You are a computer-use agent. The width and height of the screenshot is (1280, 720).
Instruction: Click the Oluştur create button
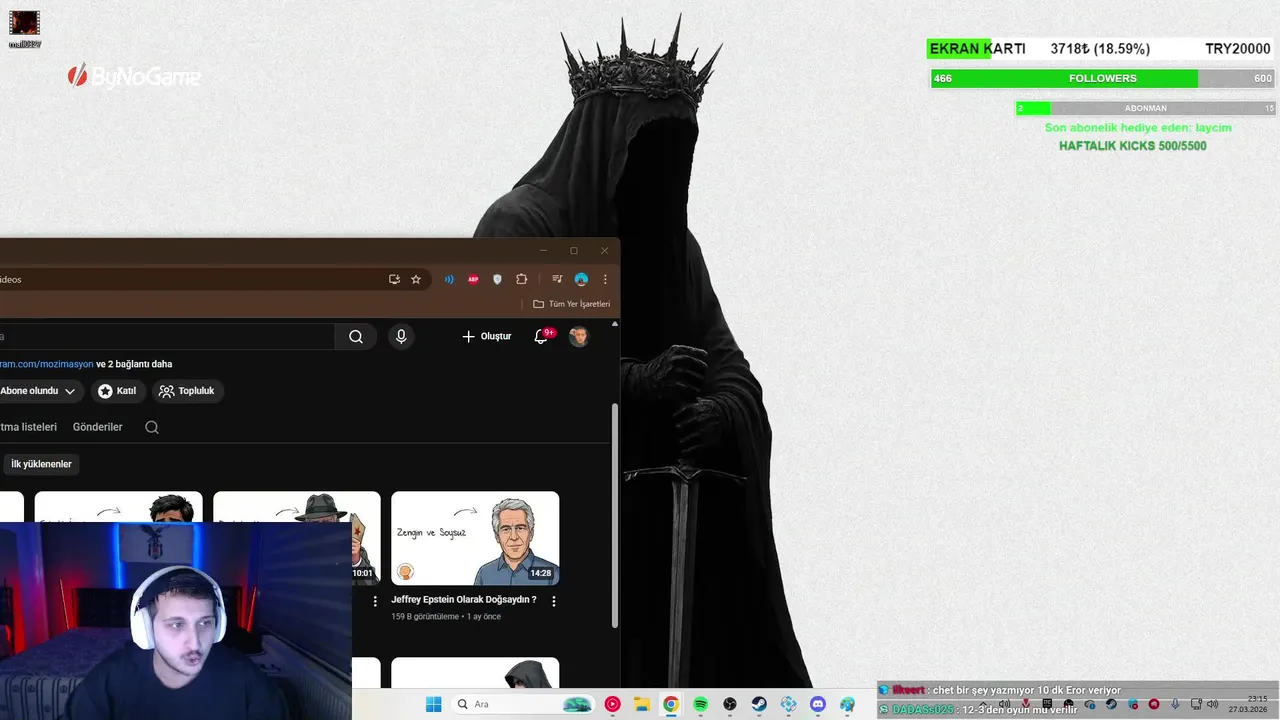pyautogui.click(x=487, y=337)
